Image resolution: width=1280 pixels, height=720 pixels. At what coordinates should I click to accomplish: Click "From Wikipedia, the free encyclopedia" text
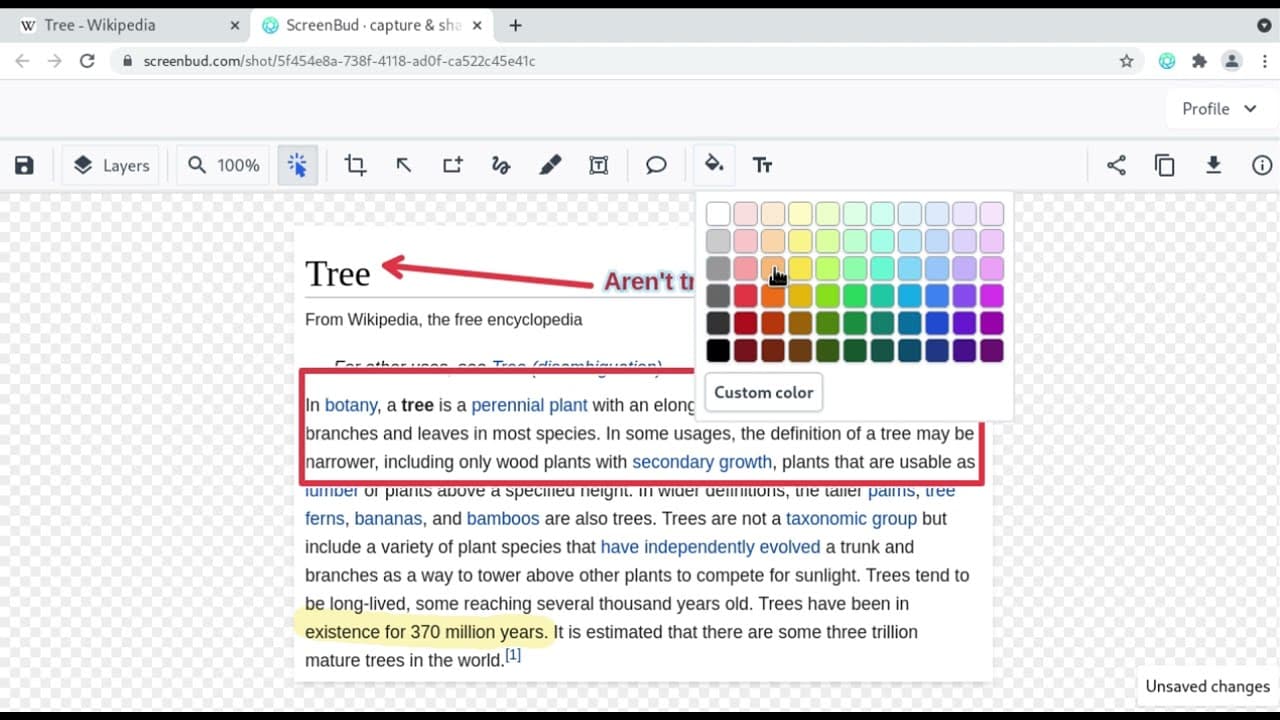pos(444,320)
